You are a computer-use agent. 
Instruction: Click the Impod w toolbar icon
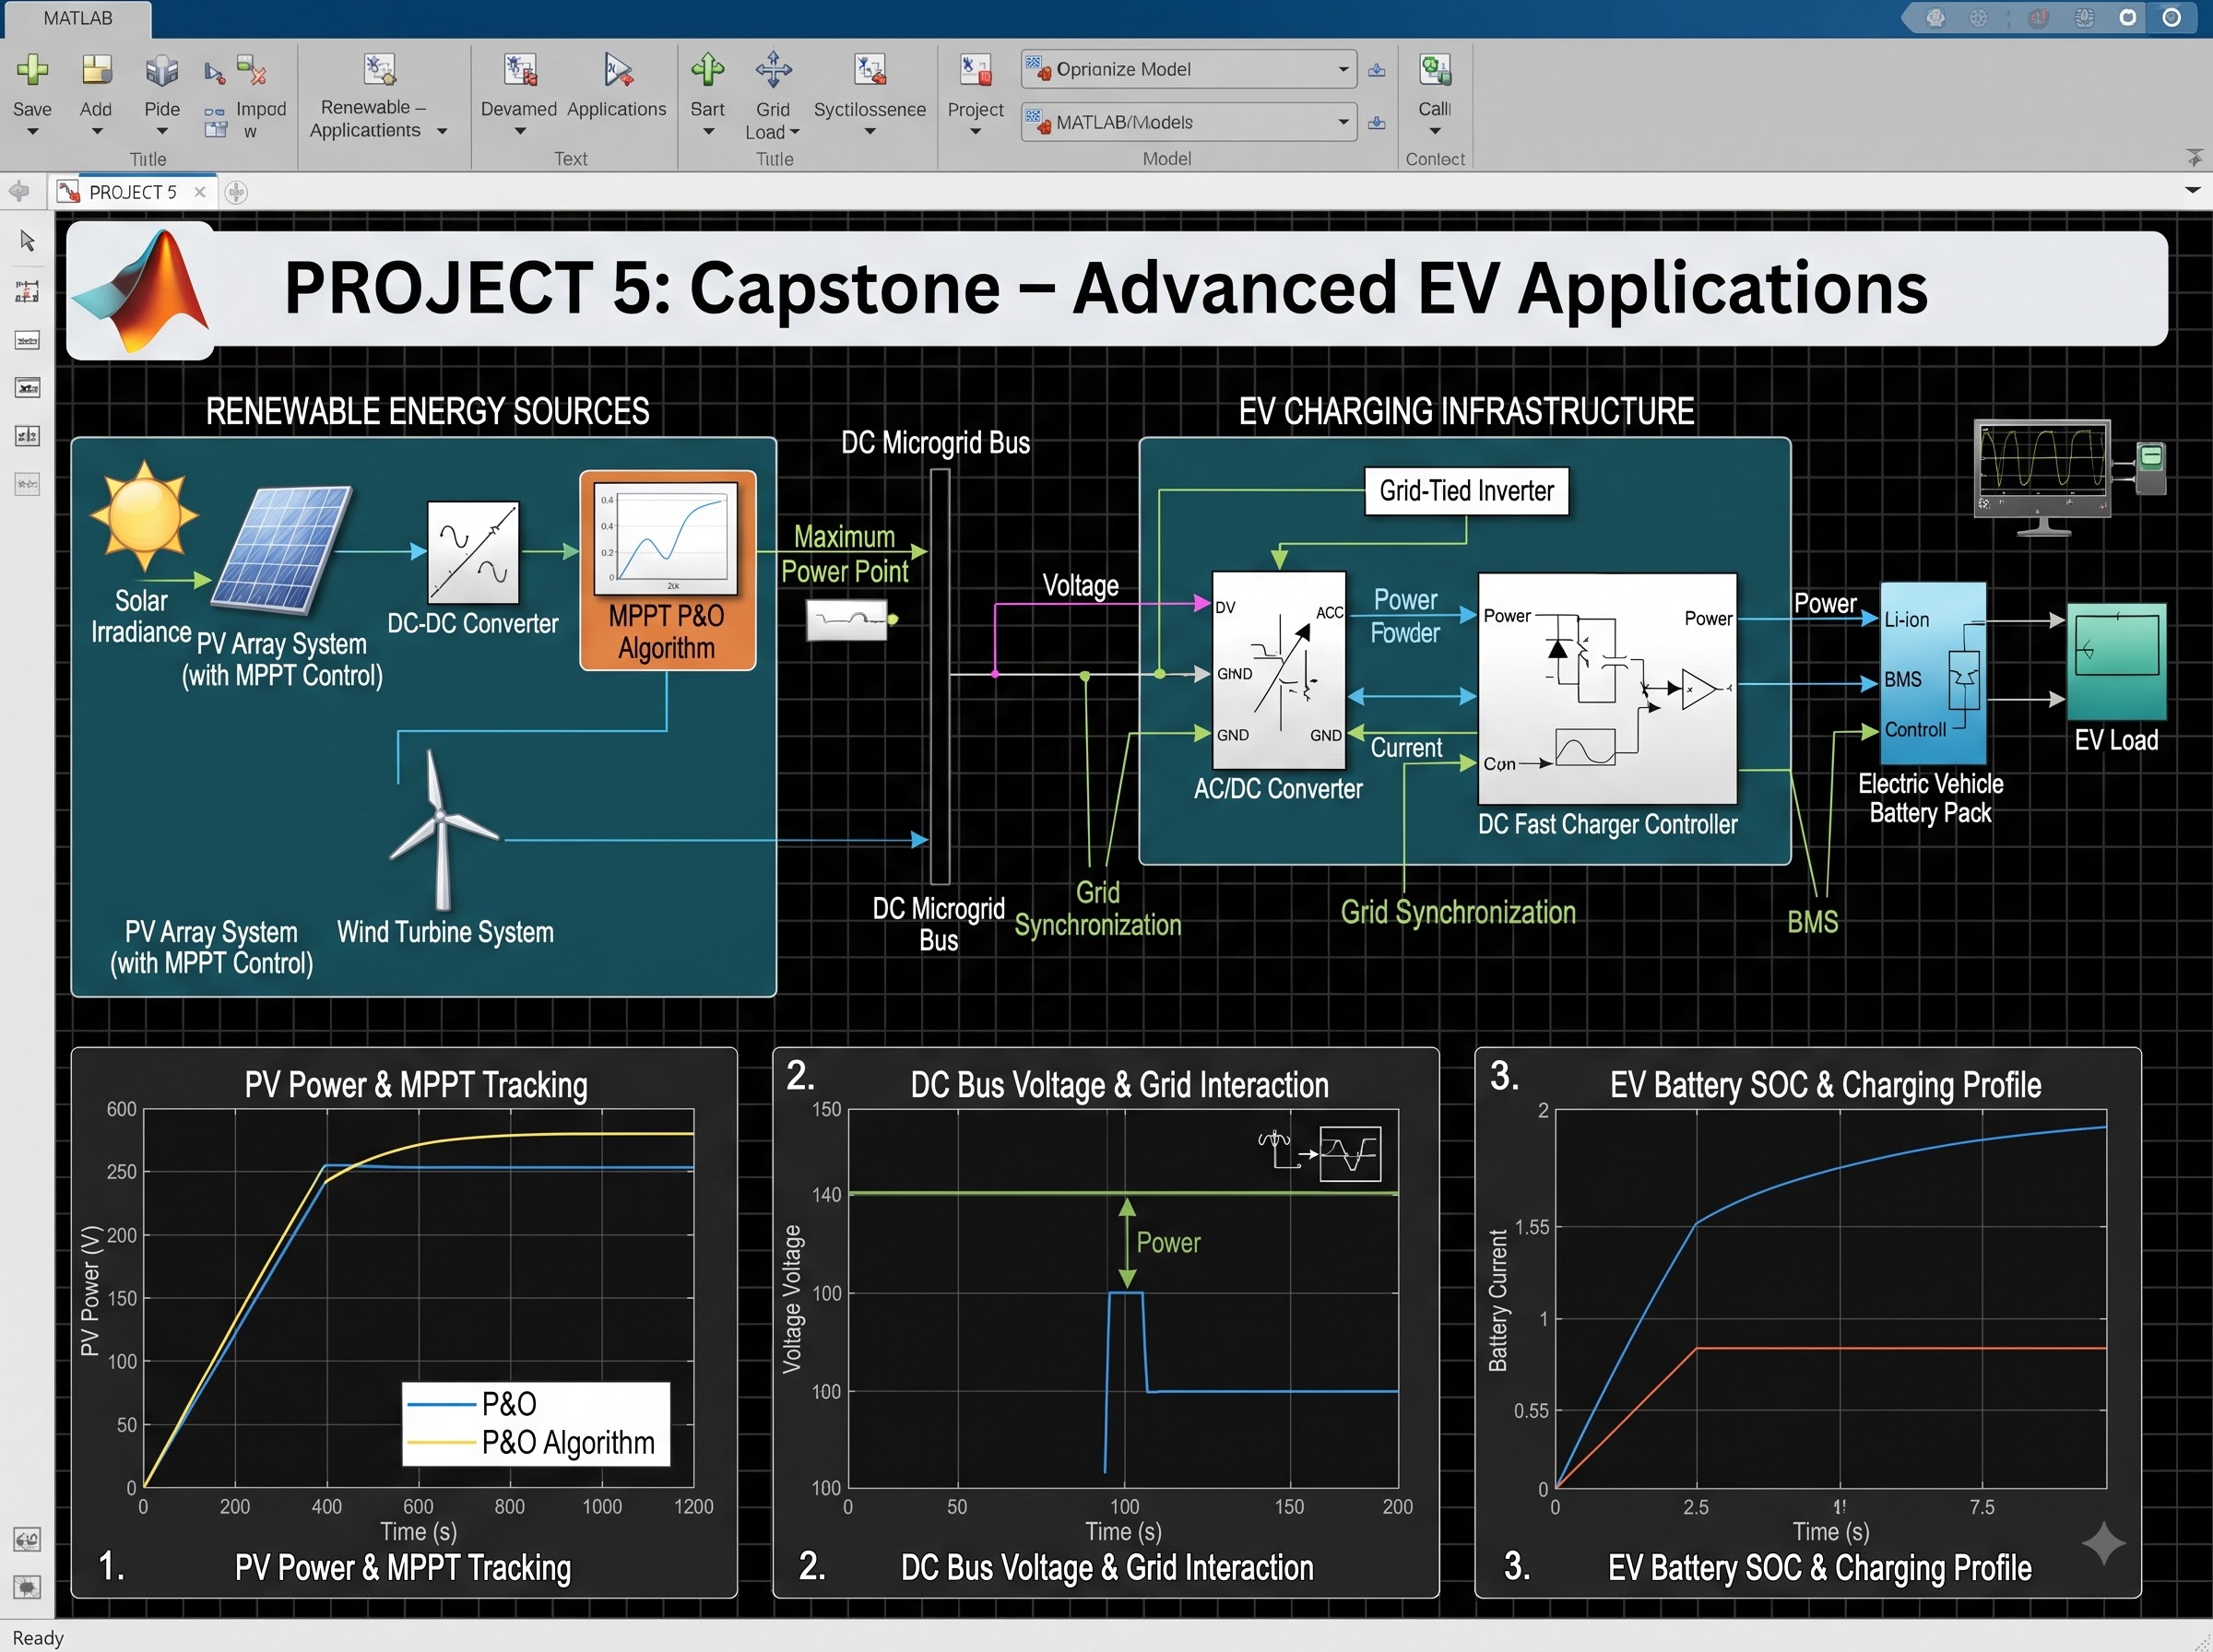[251, 70]
